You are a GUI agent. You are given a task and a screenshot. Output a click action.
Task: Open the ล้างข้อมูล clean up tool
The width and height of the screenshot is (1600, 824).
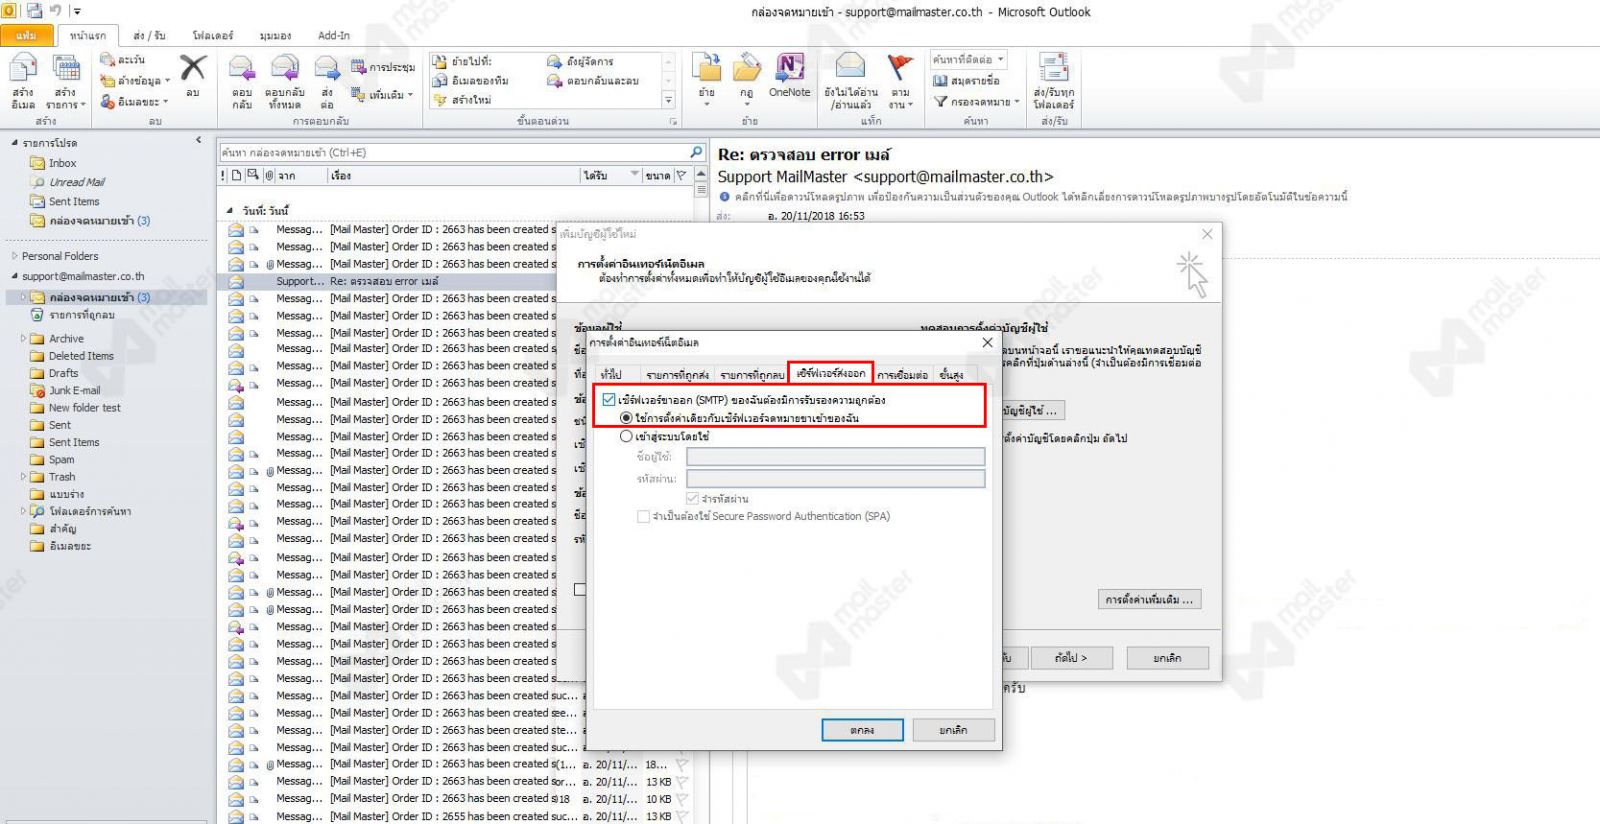click(135, 81)
